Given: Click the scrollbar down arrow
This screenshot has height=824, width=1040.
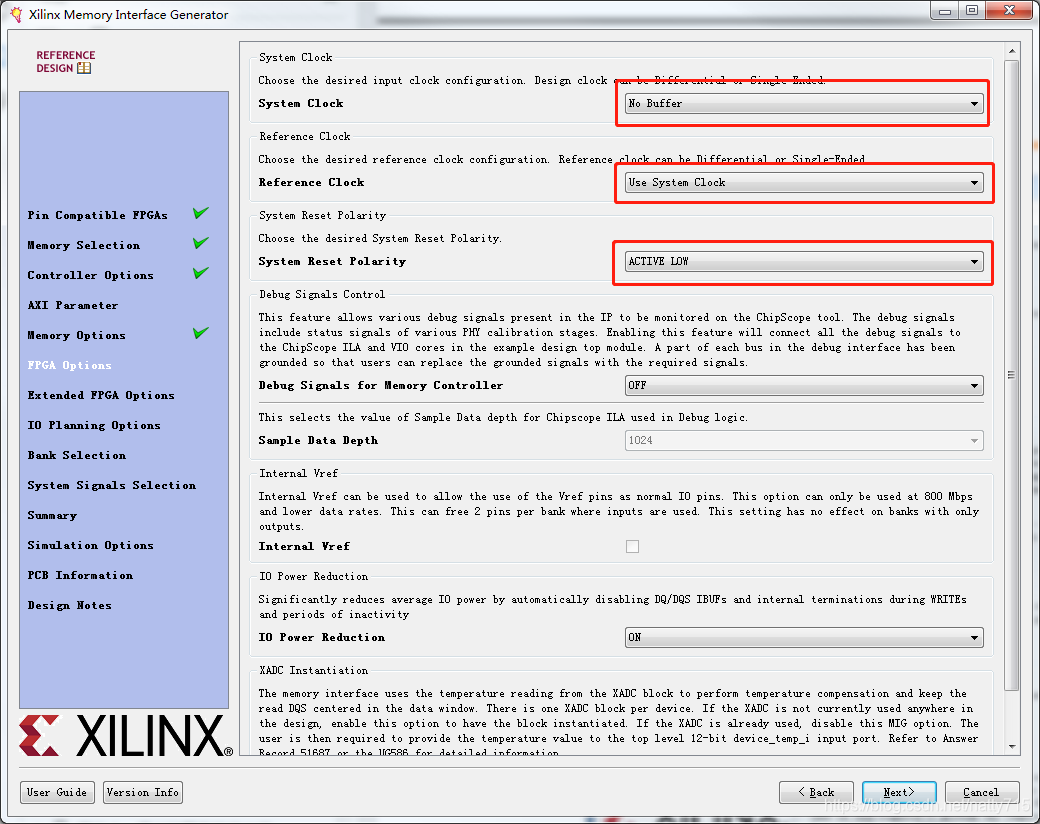Looking at the screenshot, I should 1011,747.
